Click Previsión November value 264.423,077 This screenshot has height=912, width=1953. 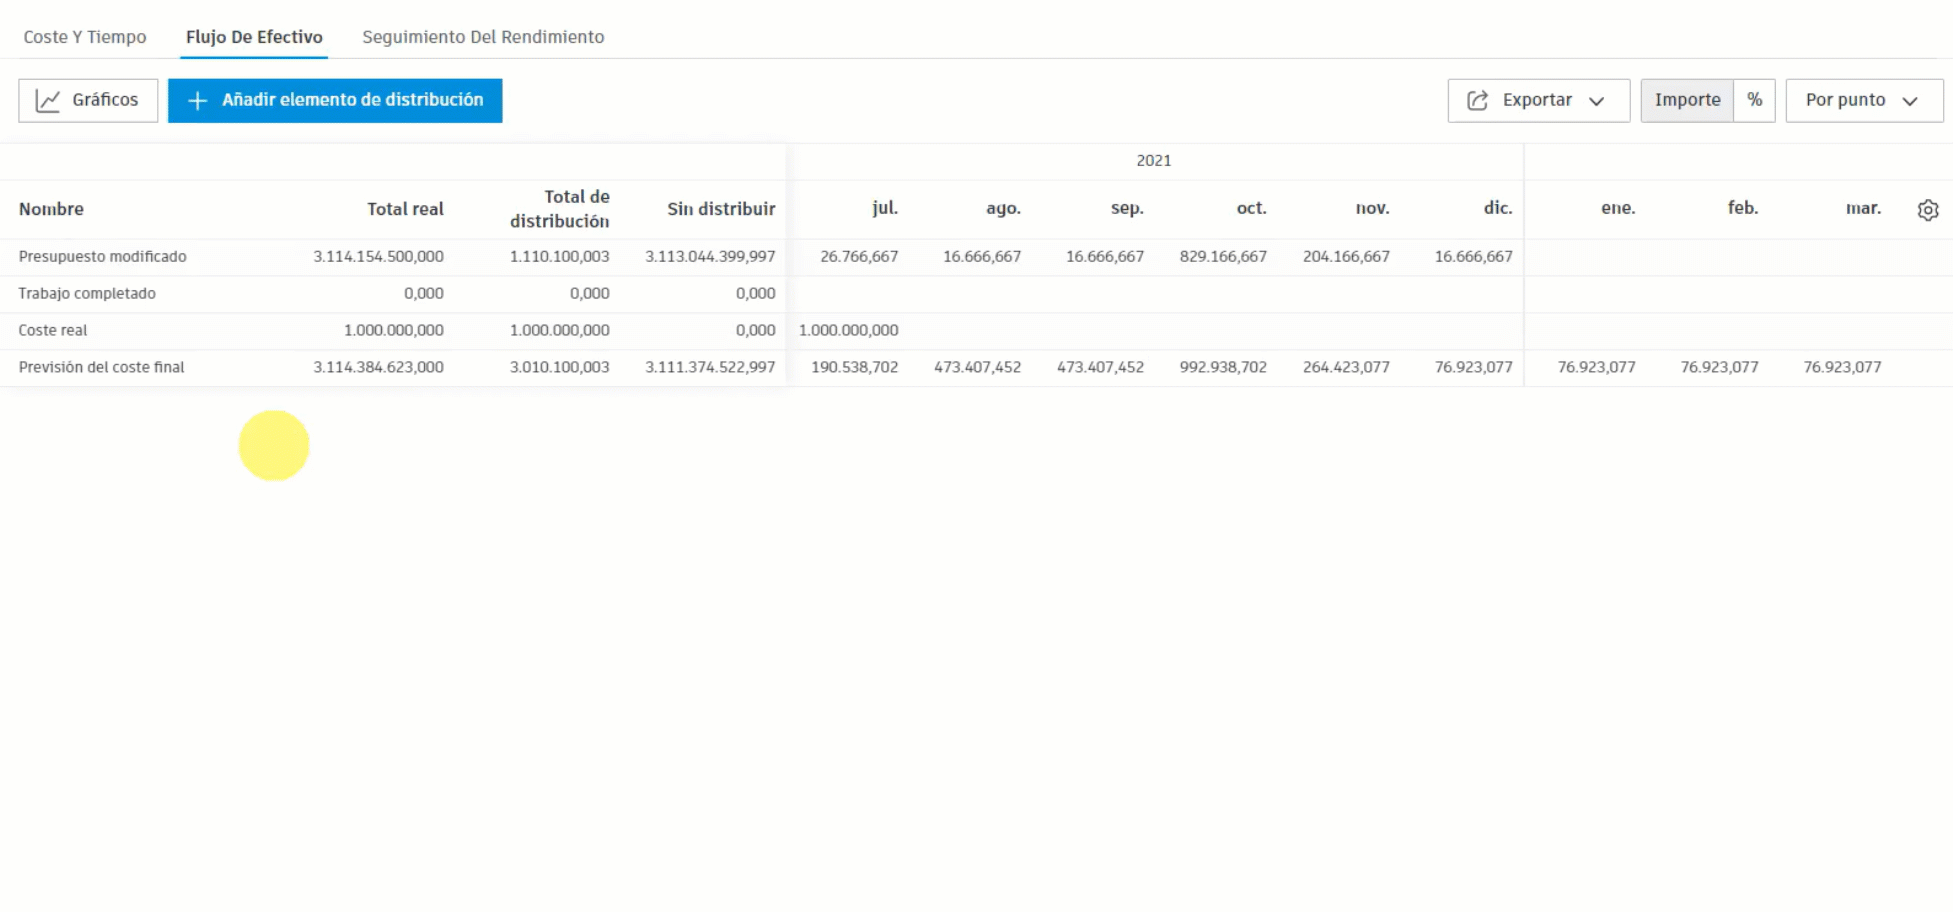coord(1346,368)
